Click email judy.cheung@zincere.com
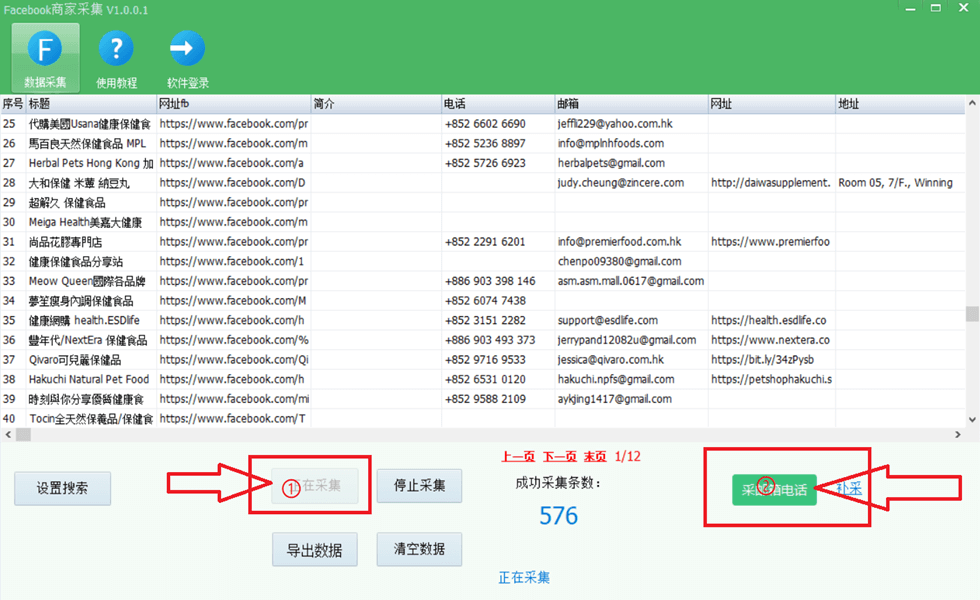The image size is (980, 600). 621,182
